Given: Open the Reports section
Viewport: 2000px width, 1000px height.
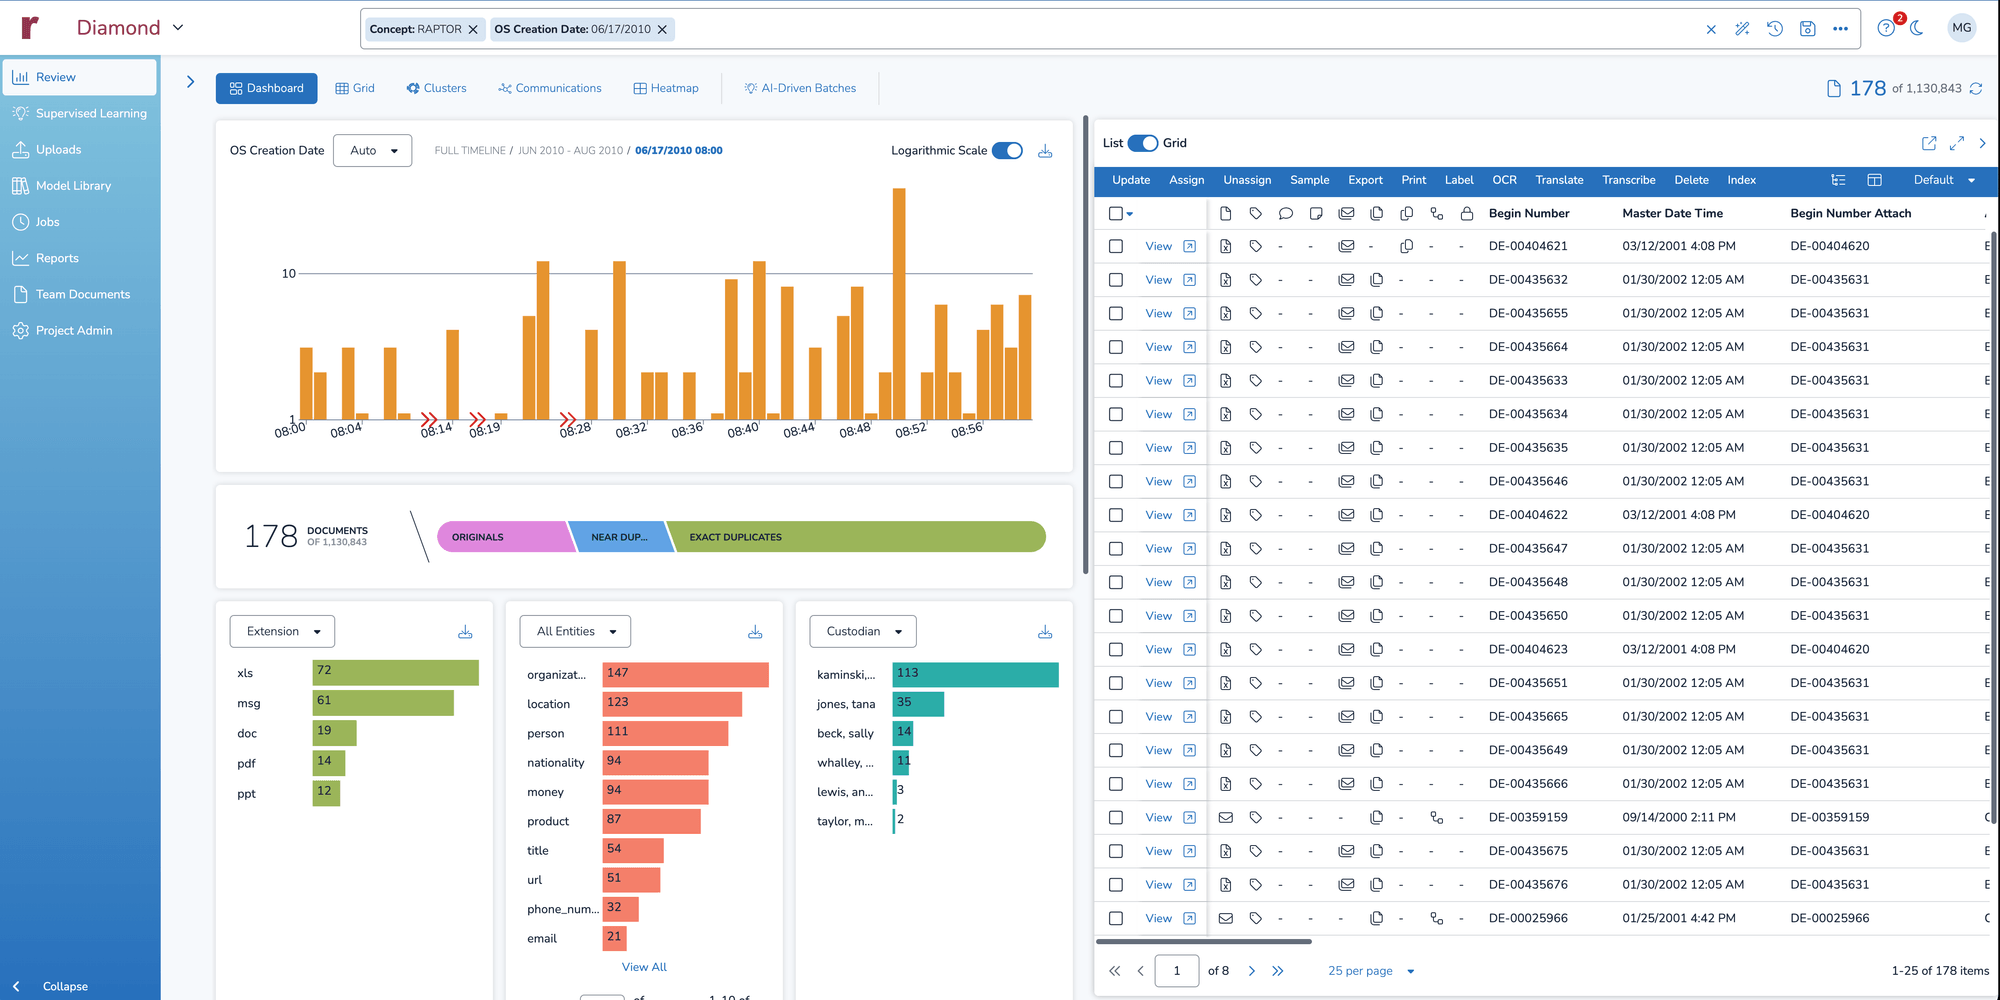Looking at the screenshot, I should tap(57, 257).
